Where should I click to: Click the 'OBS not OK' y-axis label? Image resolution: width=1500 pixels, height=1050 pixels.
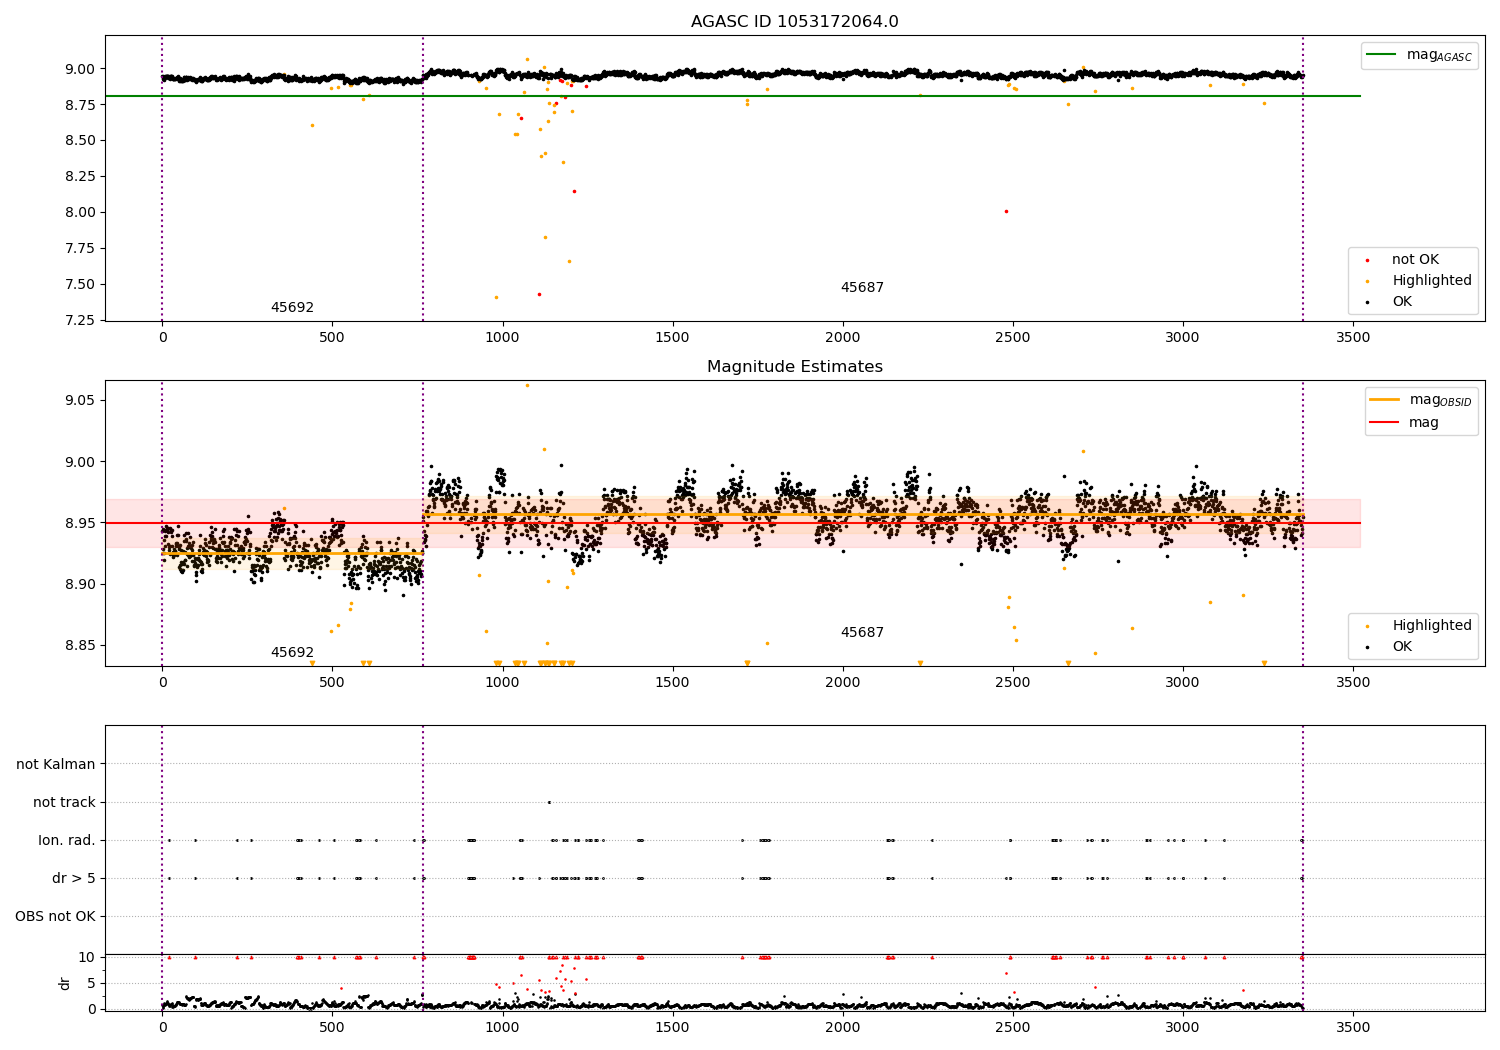[x=56, y=916]
